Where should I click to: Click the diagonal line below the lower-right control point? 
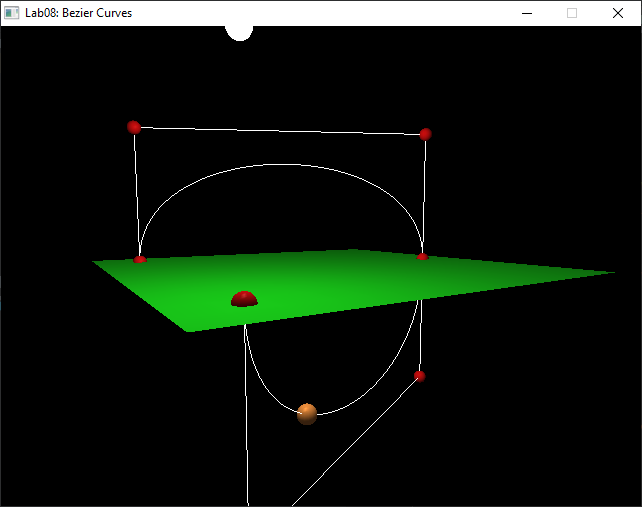(350, 445)
